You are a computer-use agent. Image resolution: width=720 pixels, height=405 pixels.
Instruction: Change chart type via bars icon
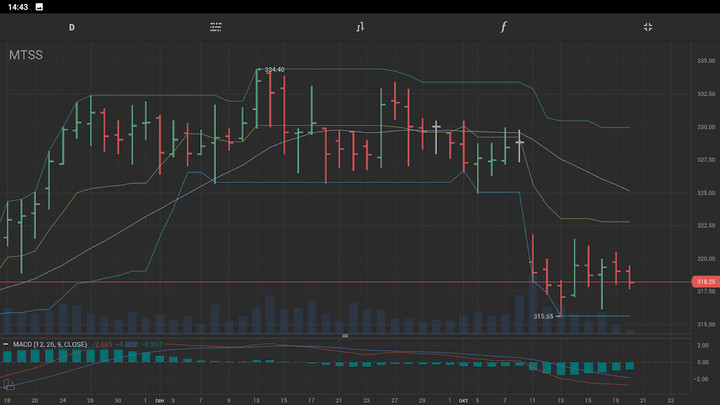[x=360, y=27]
